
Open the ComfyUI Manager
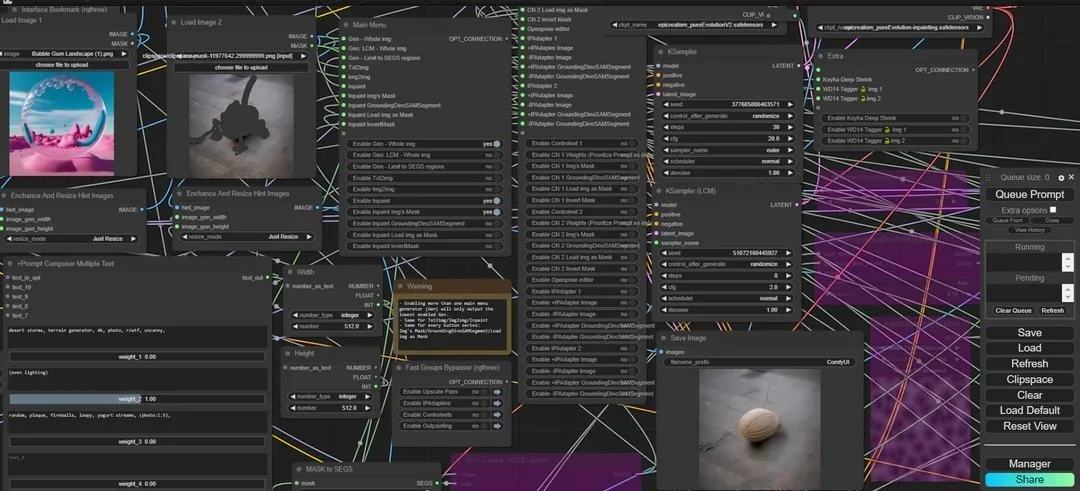(1030, 463)
